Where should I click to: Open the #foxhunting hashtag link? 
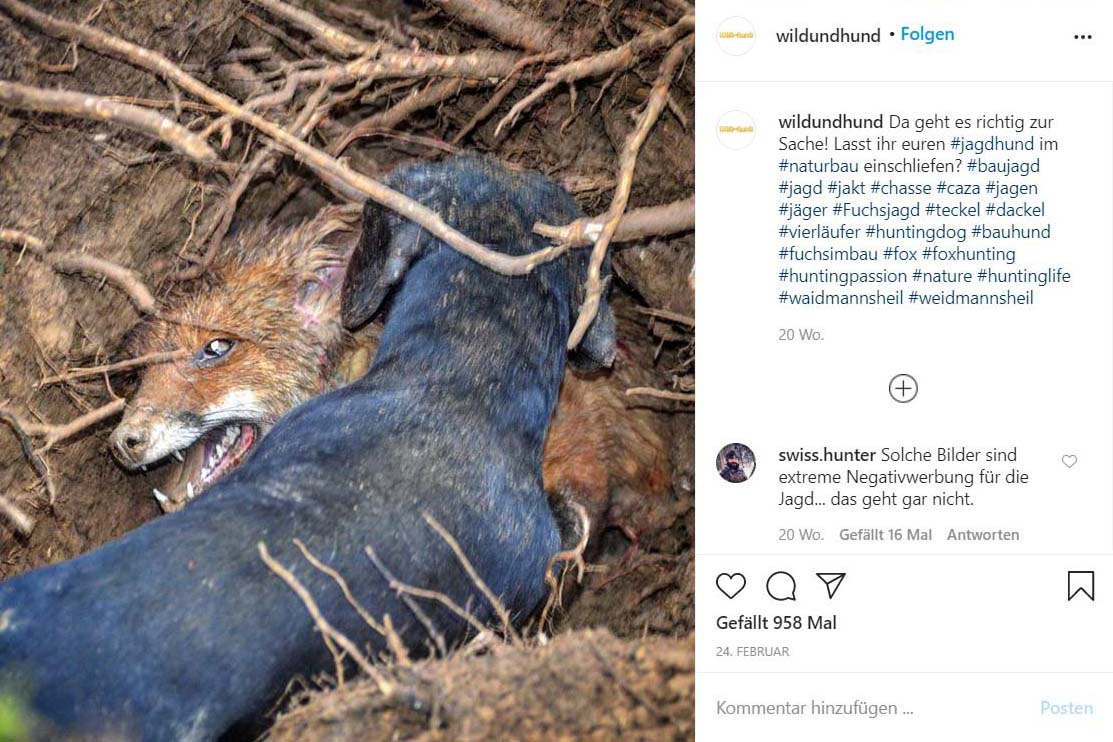968,254
